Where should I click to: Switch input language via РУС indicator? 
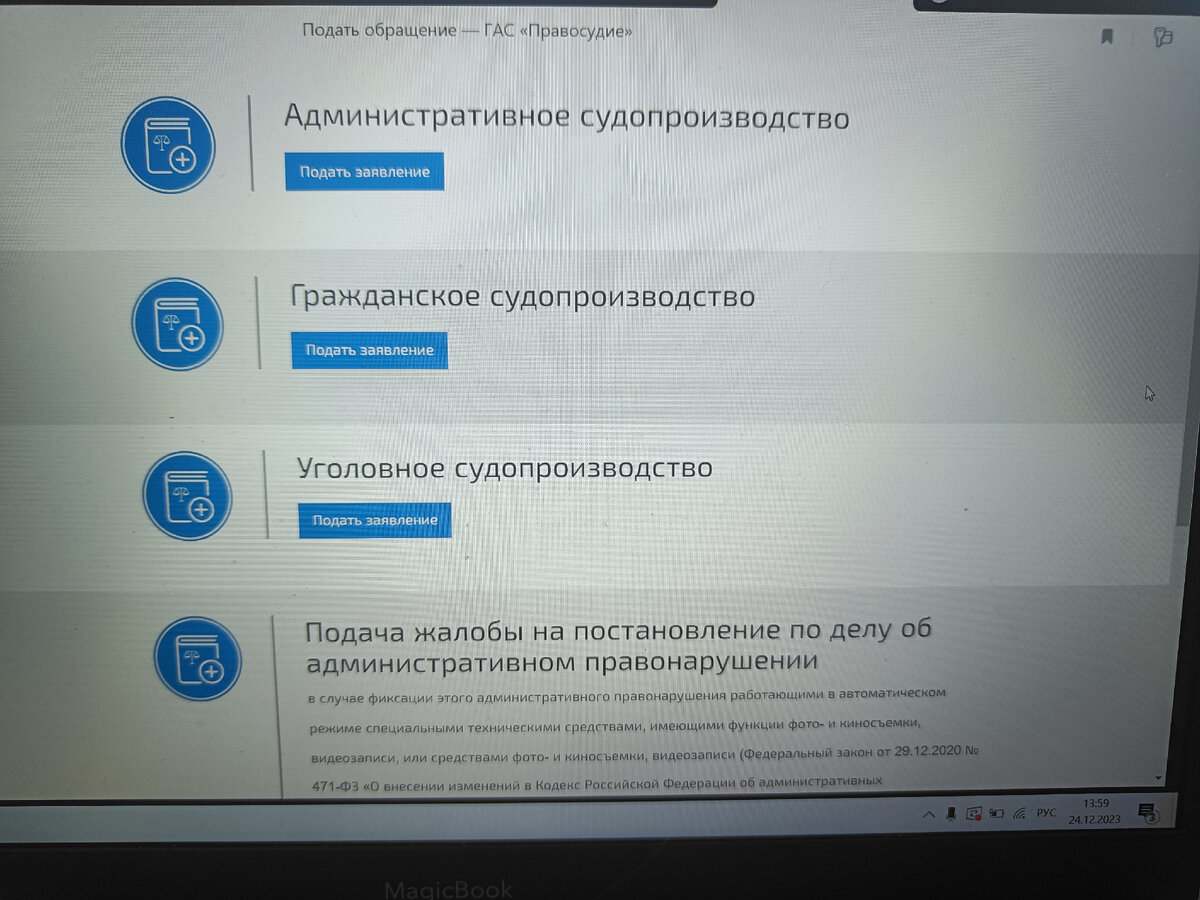point(1046,813)
